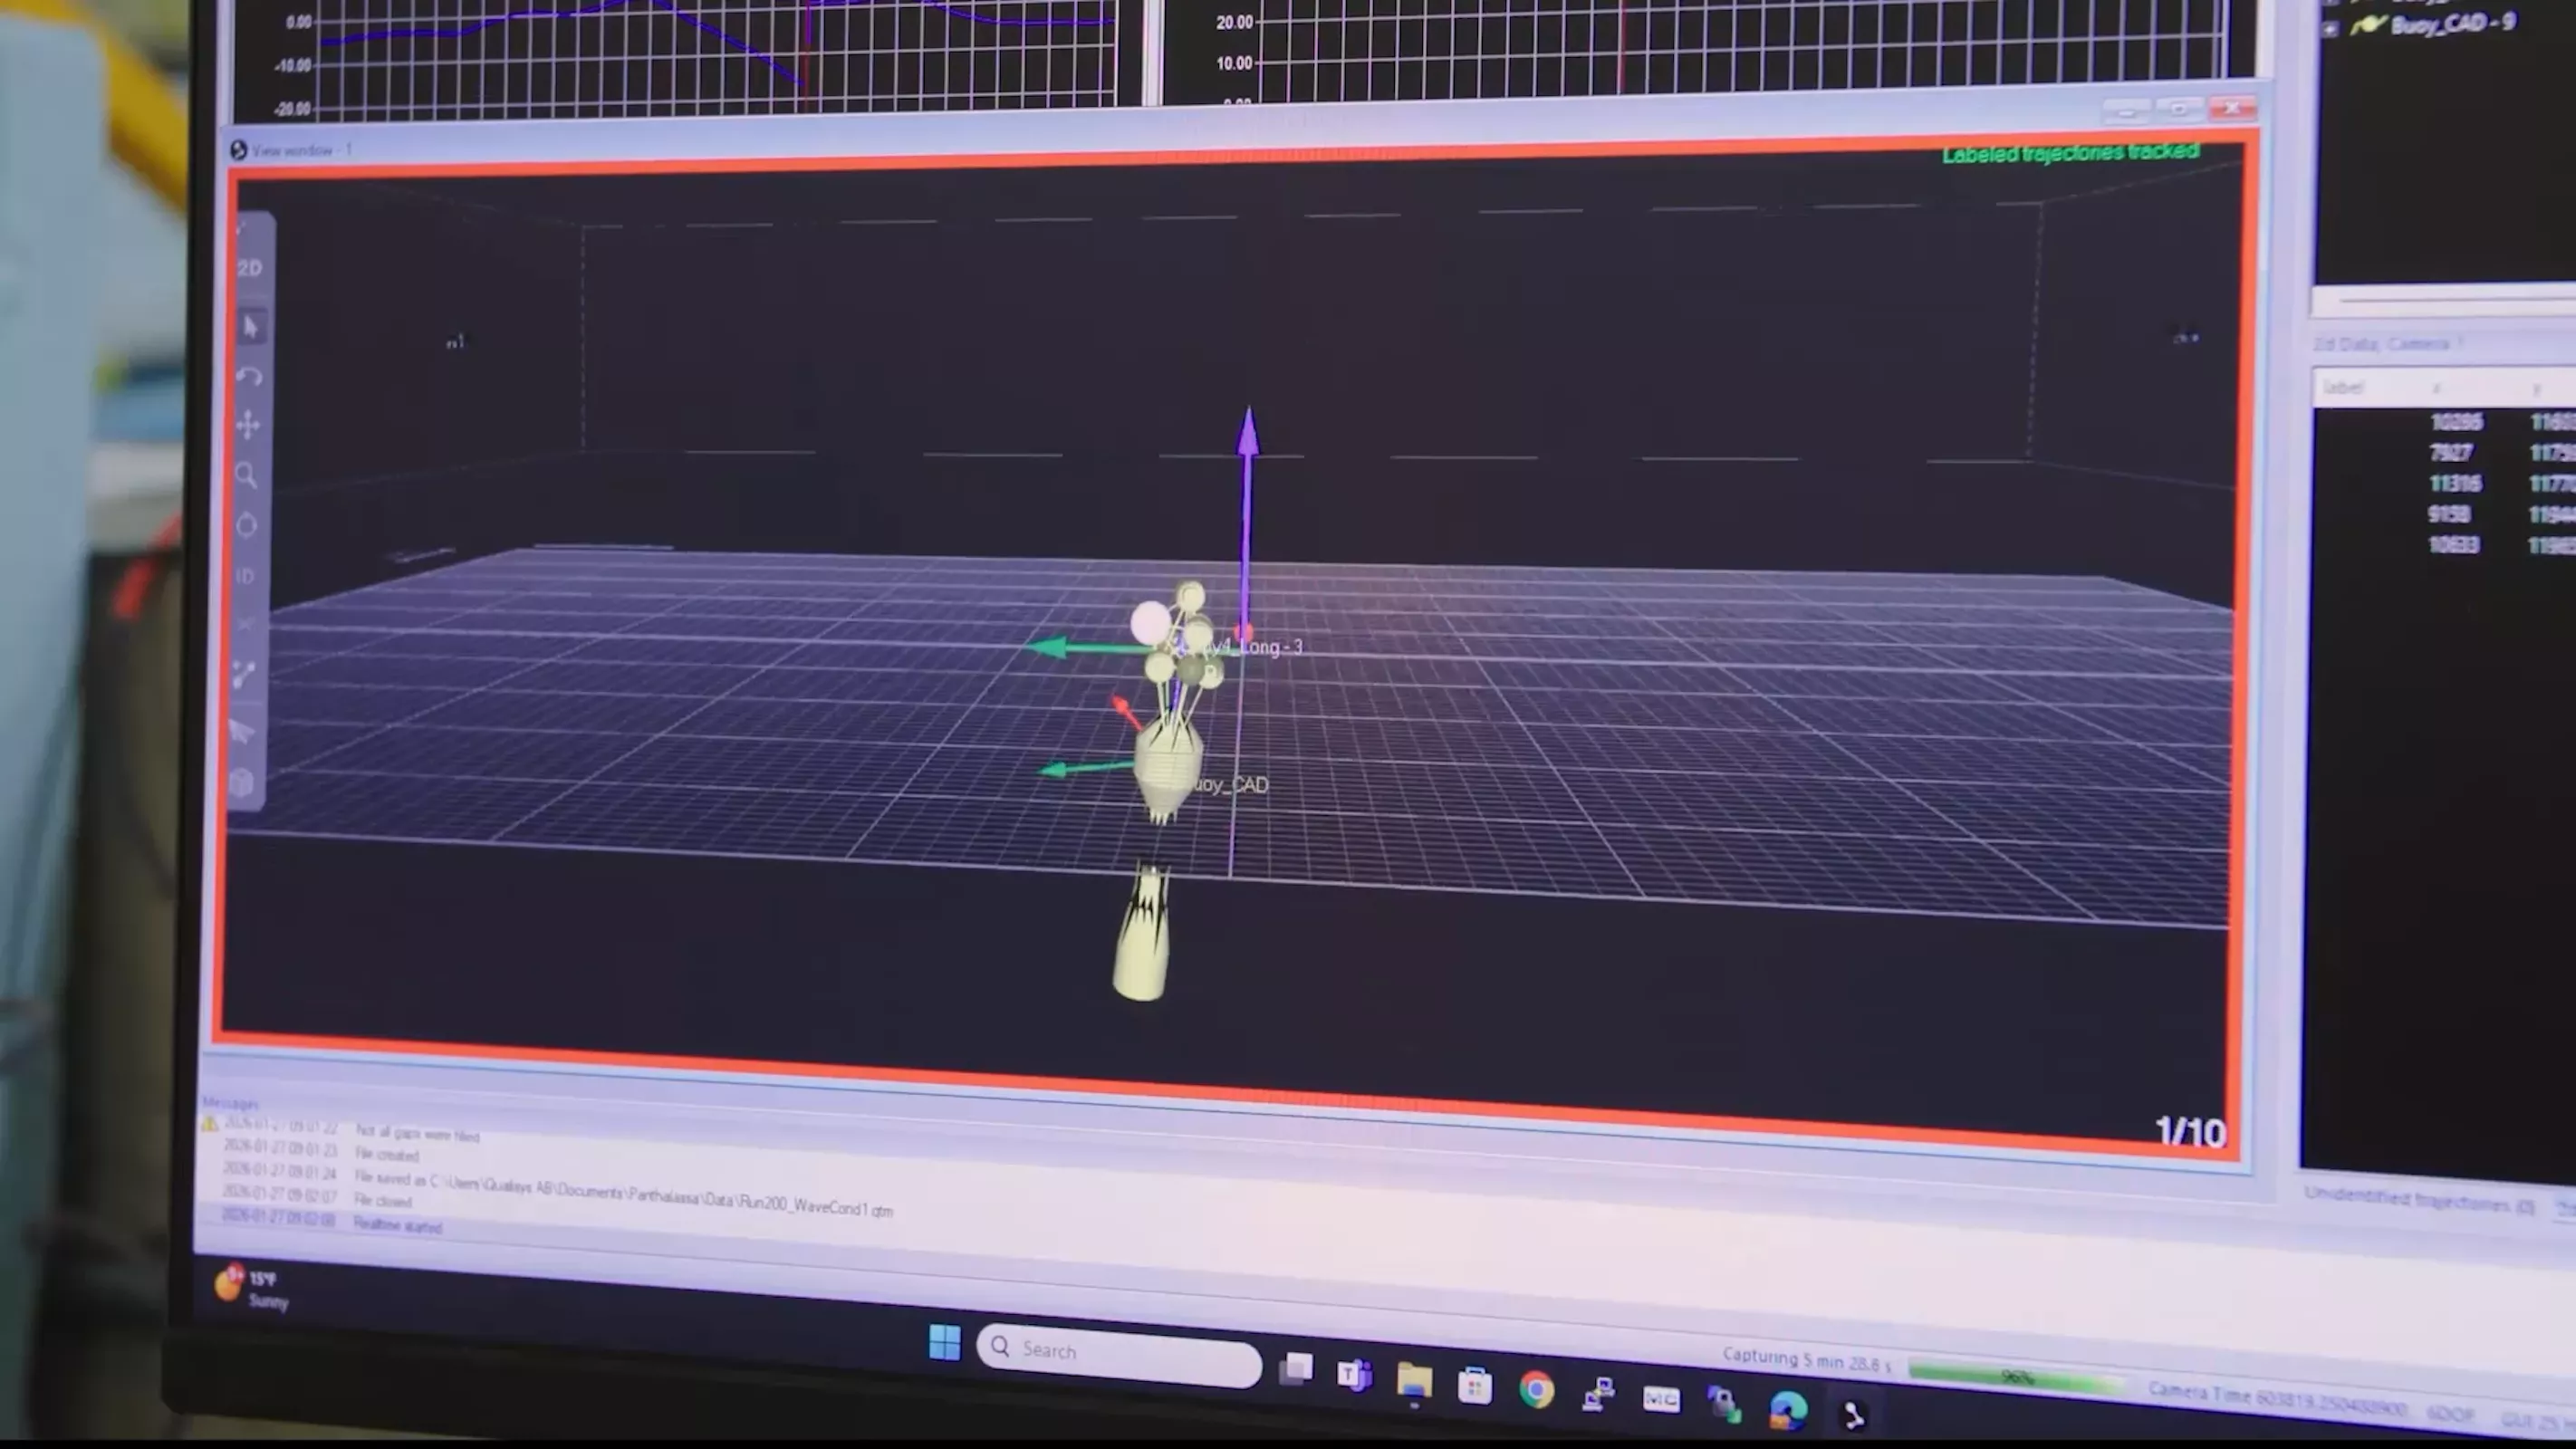Open the network computers taskbar icon
Image resolution: width=2576 pixels, height=1449 pixels.
point(1599,1393)
